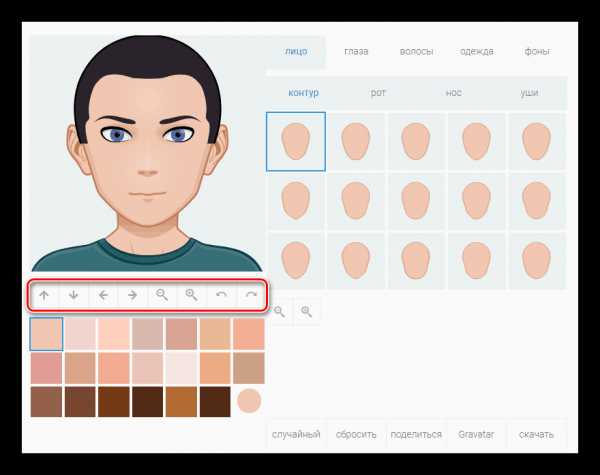Screen dimensions: 600x475
Task: Click the redo curved arrow icon
Action: point(251,295)
